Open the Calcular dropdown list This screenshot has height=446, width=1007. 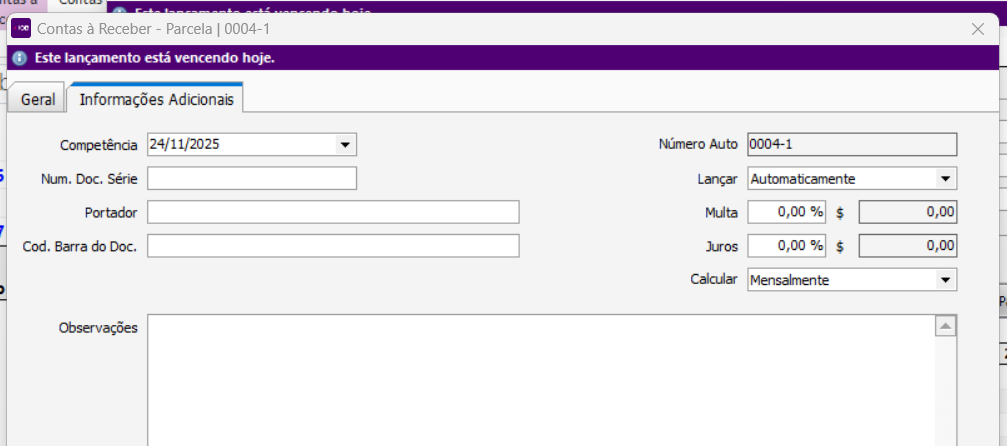point(945,281)
